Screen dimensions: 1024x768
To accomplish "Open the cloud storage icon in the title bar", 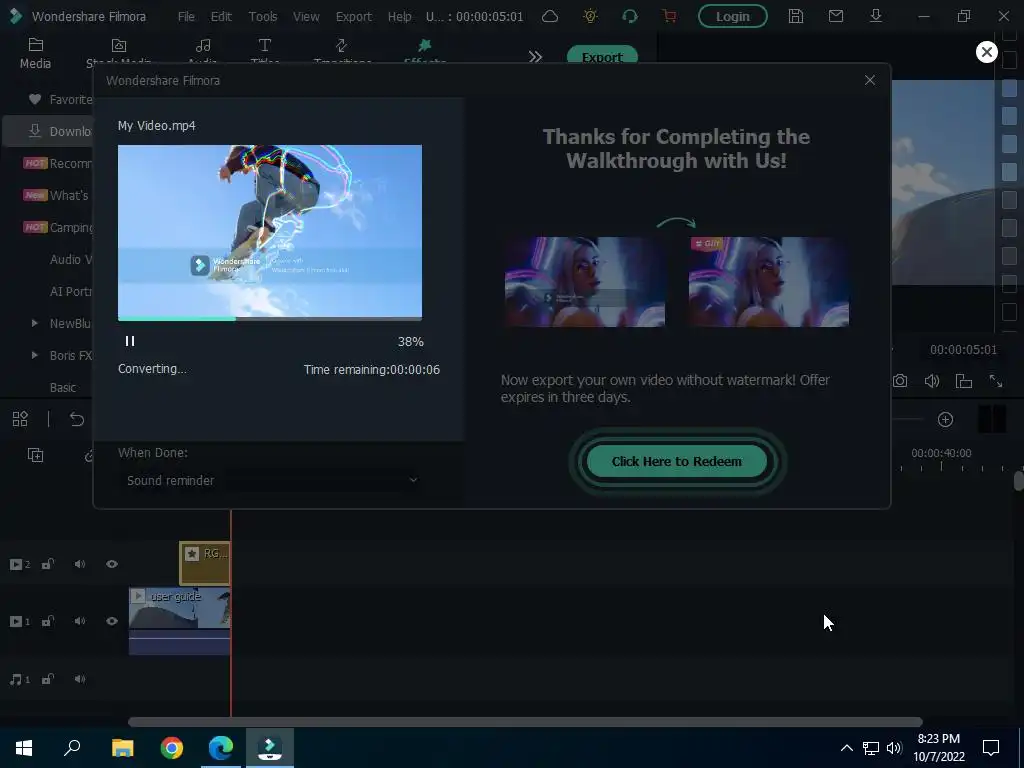I will tap(550, 16).
